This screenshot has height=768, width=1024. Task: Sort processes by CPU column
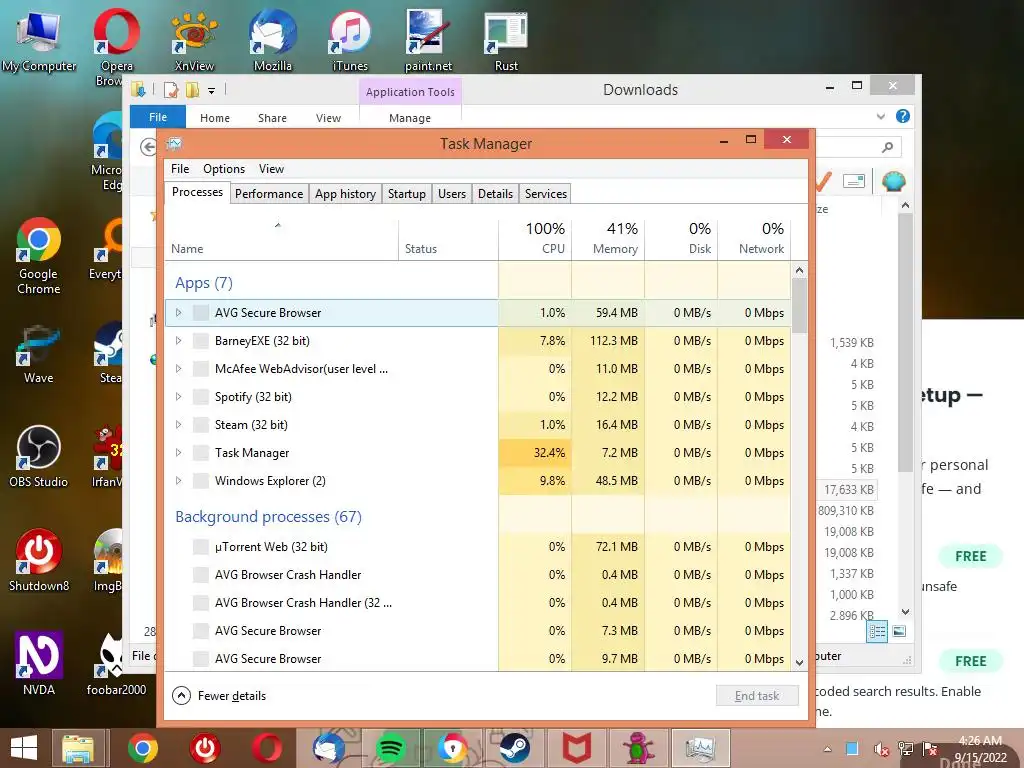point(535,239)
